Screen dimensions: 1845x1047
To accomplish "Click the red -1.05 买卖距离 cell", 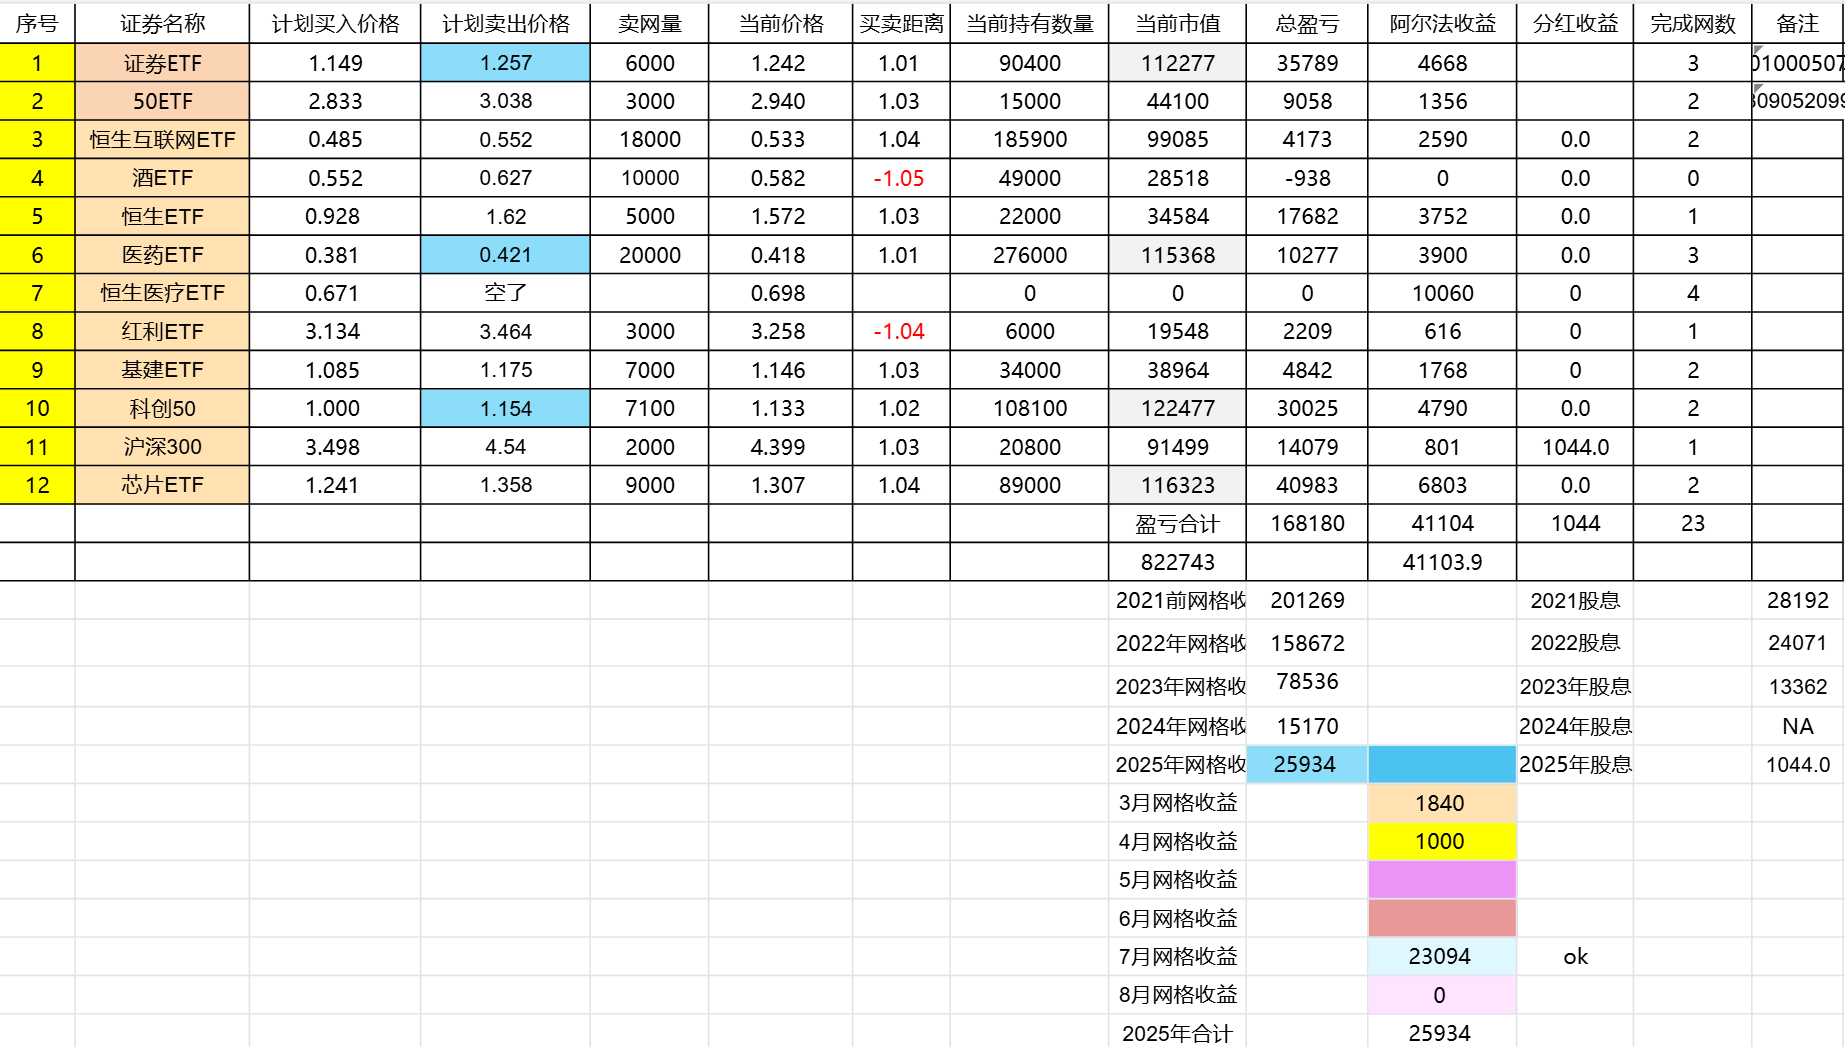I will click(x=899, y=178).
